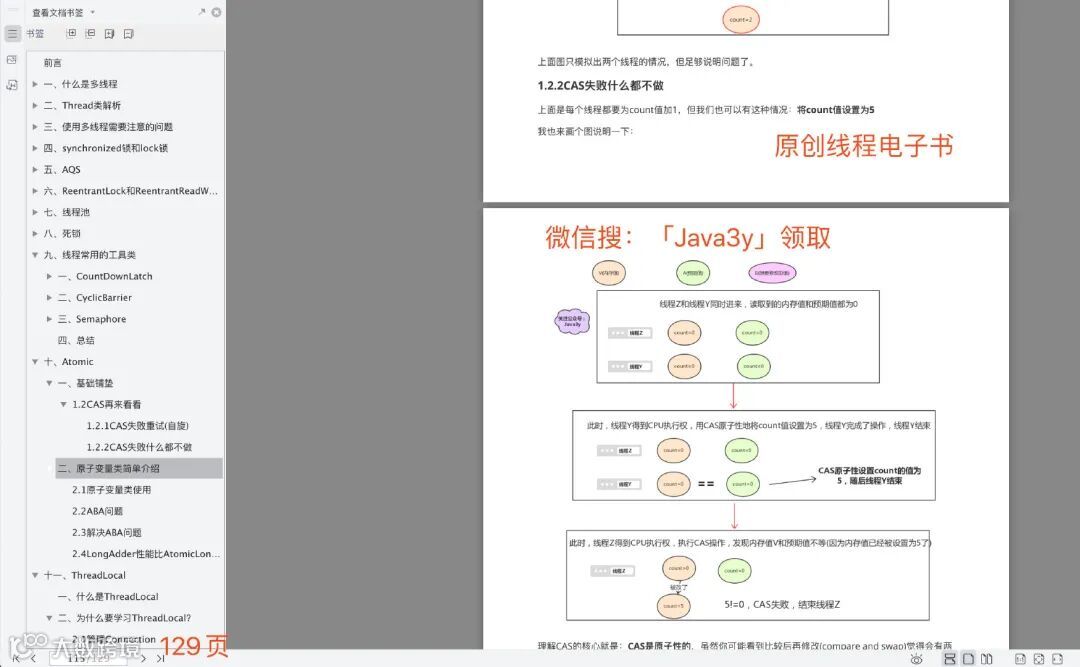Jump to 2.2ABA问题 bookmark
The image size is (1080, 667).
97,511
